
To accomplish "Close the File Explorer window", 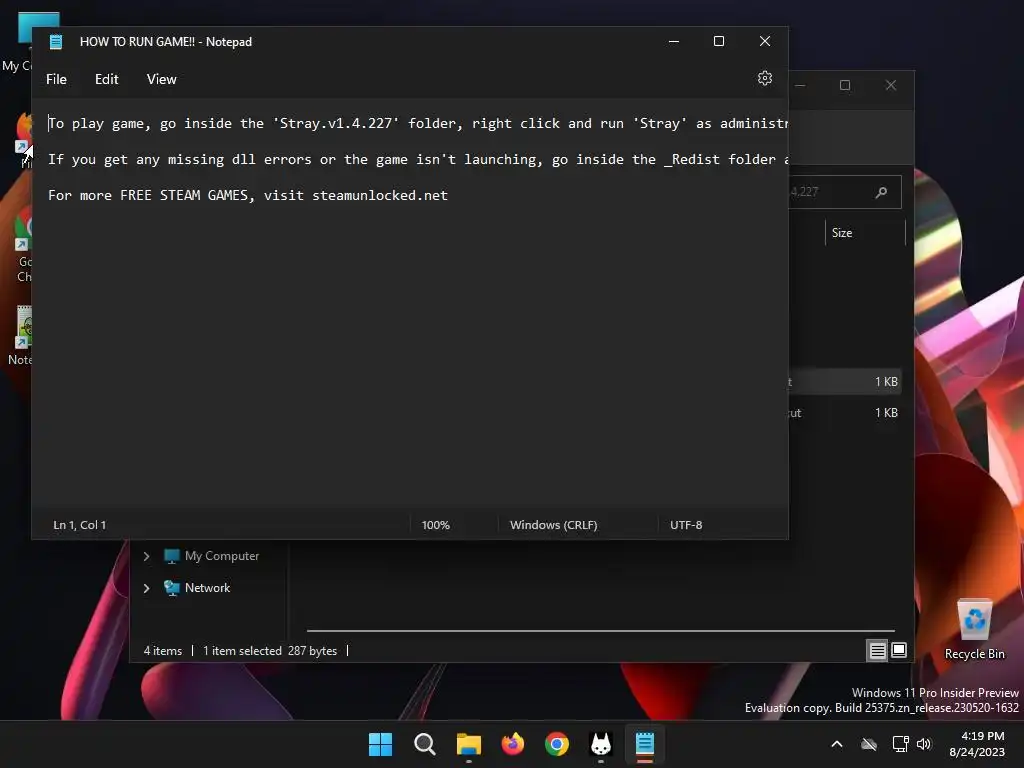I will pos(891,85).
